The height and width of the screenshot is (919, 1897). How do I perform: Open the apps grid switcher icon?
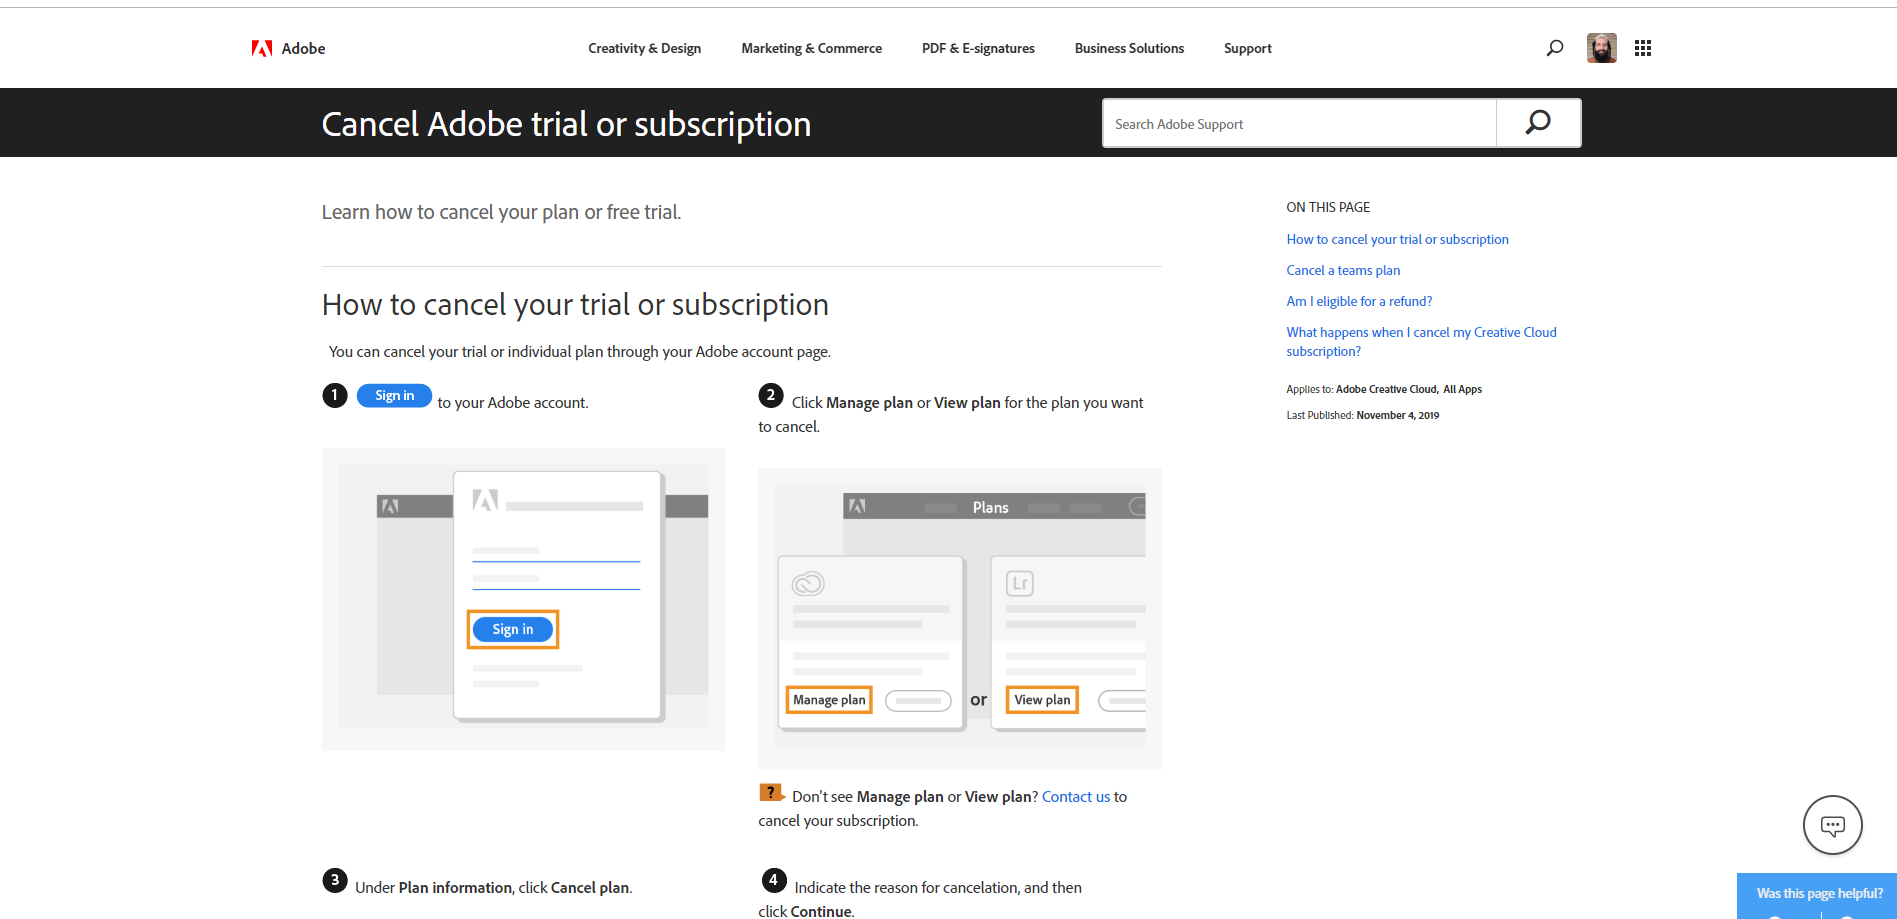point(1643,48)
